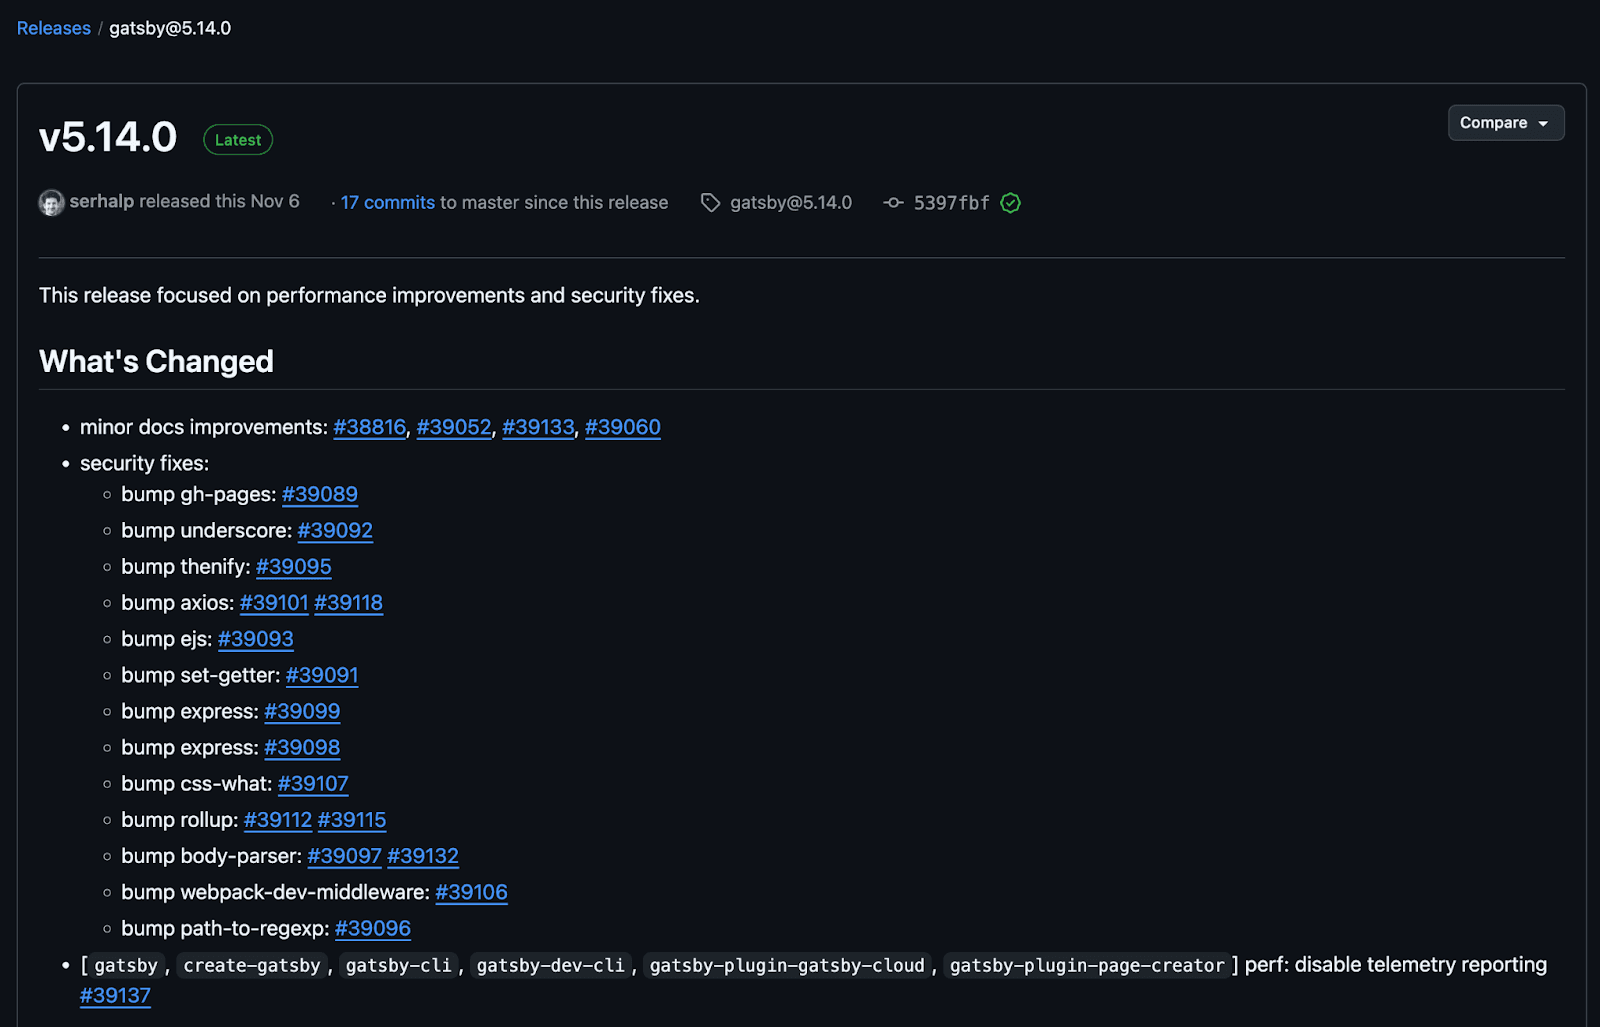Open thenify bump PR #39095
The width and height of the screenshot is (1600, 1027).
pos(294,566)
